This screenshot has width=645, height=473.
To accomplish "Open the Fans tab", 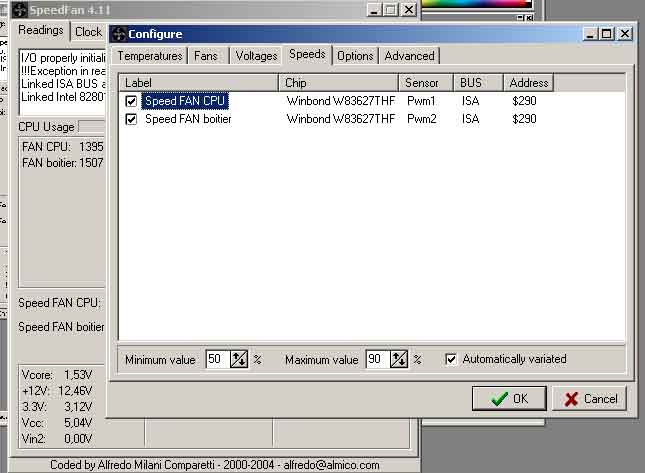I will [x=206, y=56].
